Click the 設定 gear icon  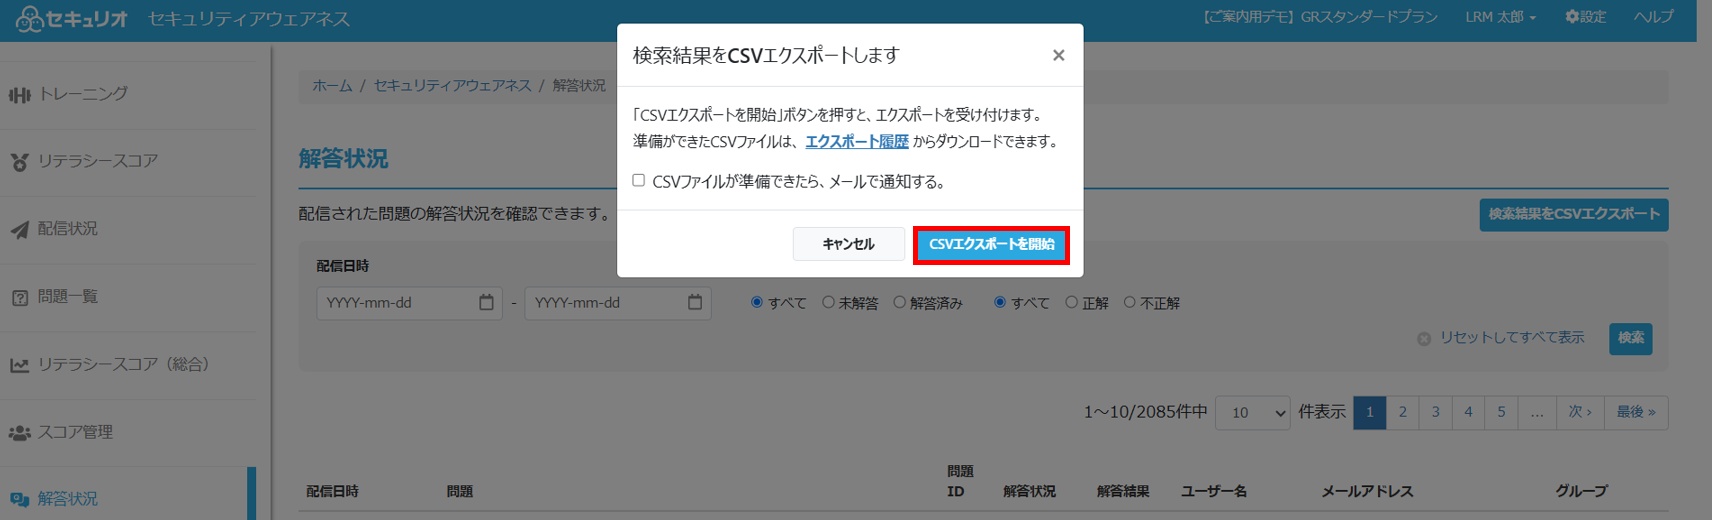(1572, 17)
